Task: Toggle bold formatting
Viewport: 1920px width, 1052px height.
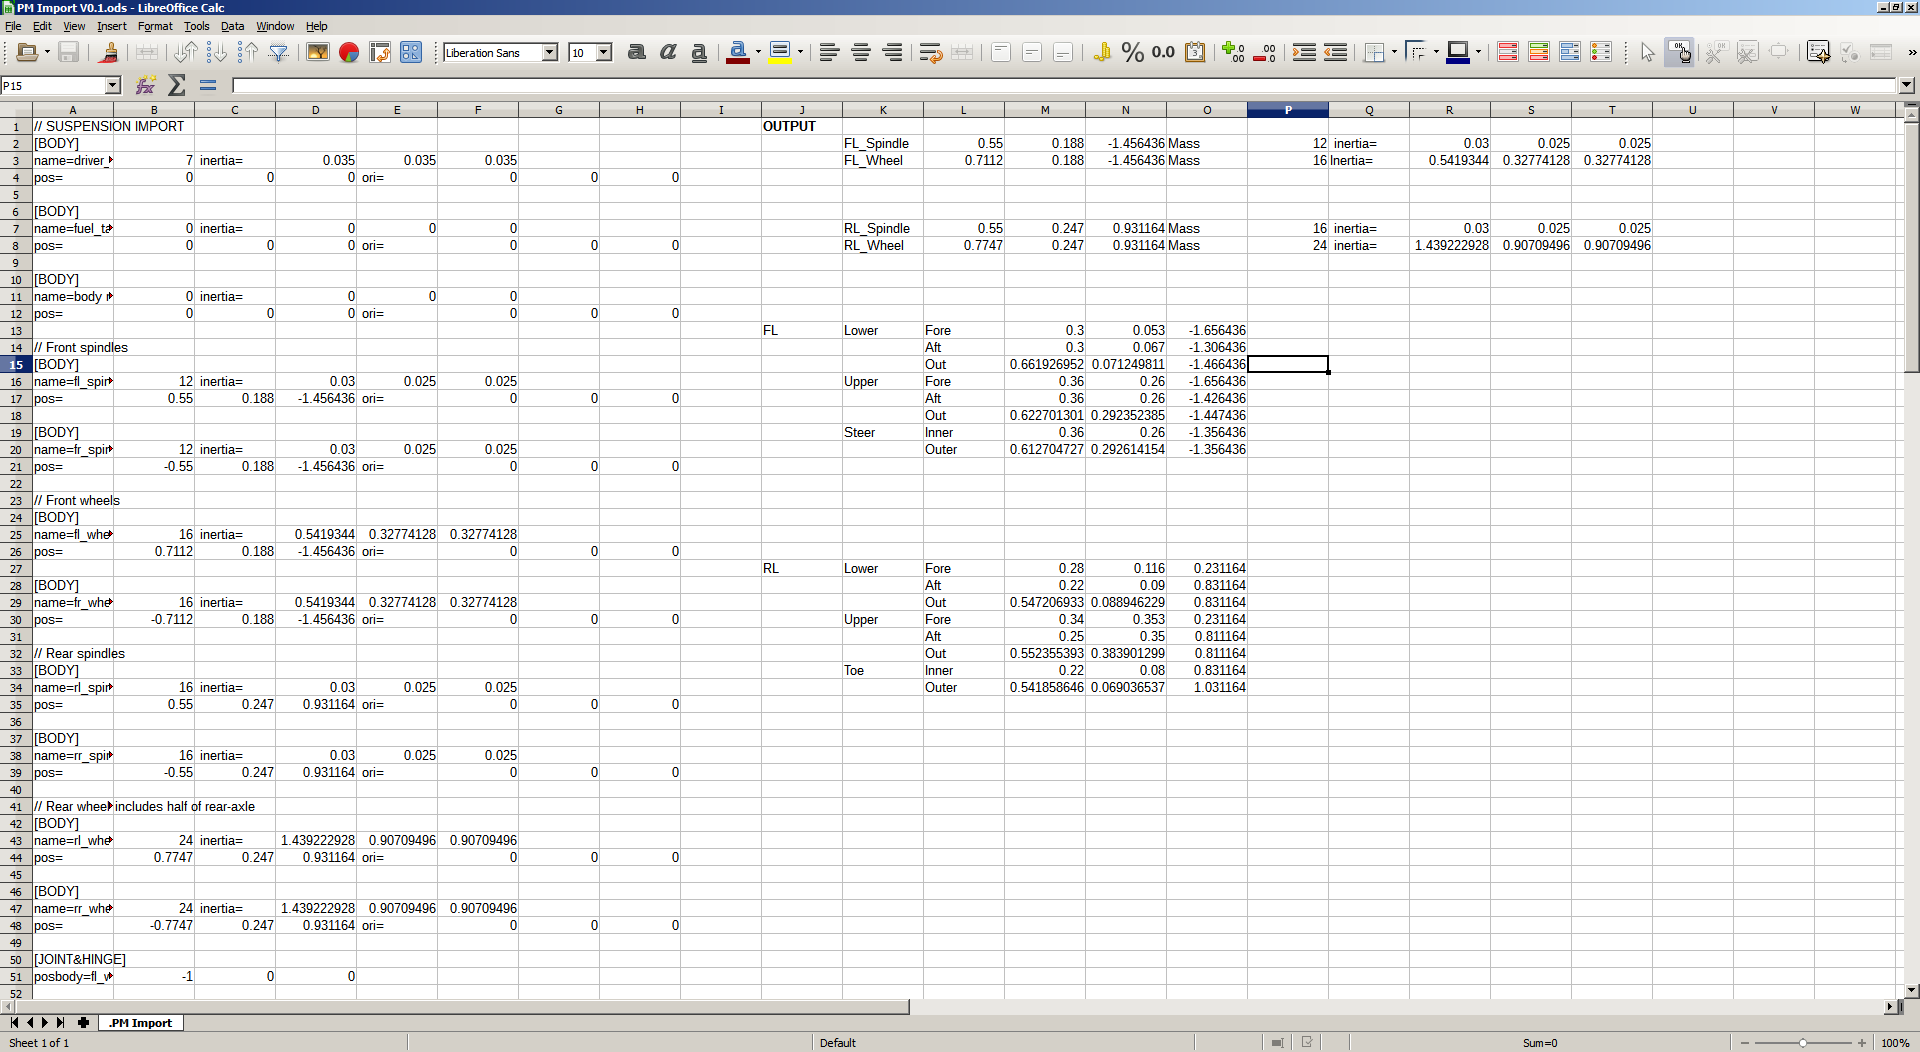Action: pos(636,52)
